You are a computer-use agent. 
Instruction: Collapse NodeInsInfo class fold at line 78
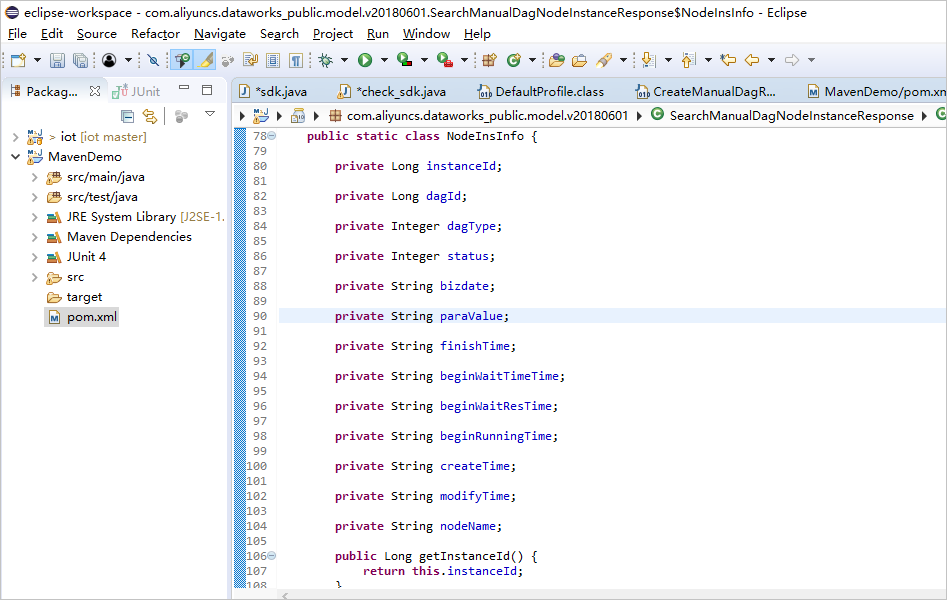click(x=272, y=136)
